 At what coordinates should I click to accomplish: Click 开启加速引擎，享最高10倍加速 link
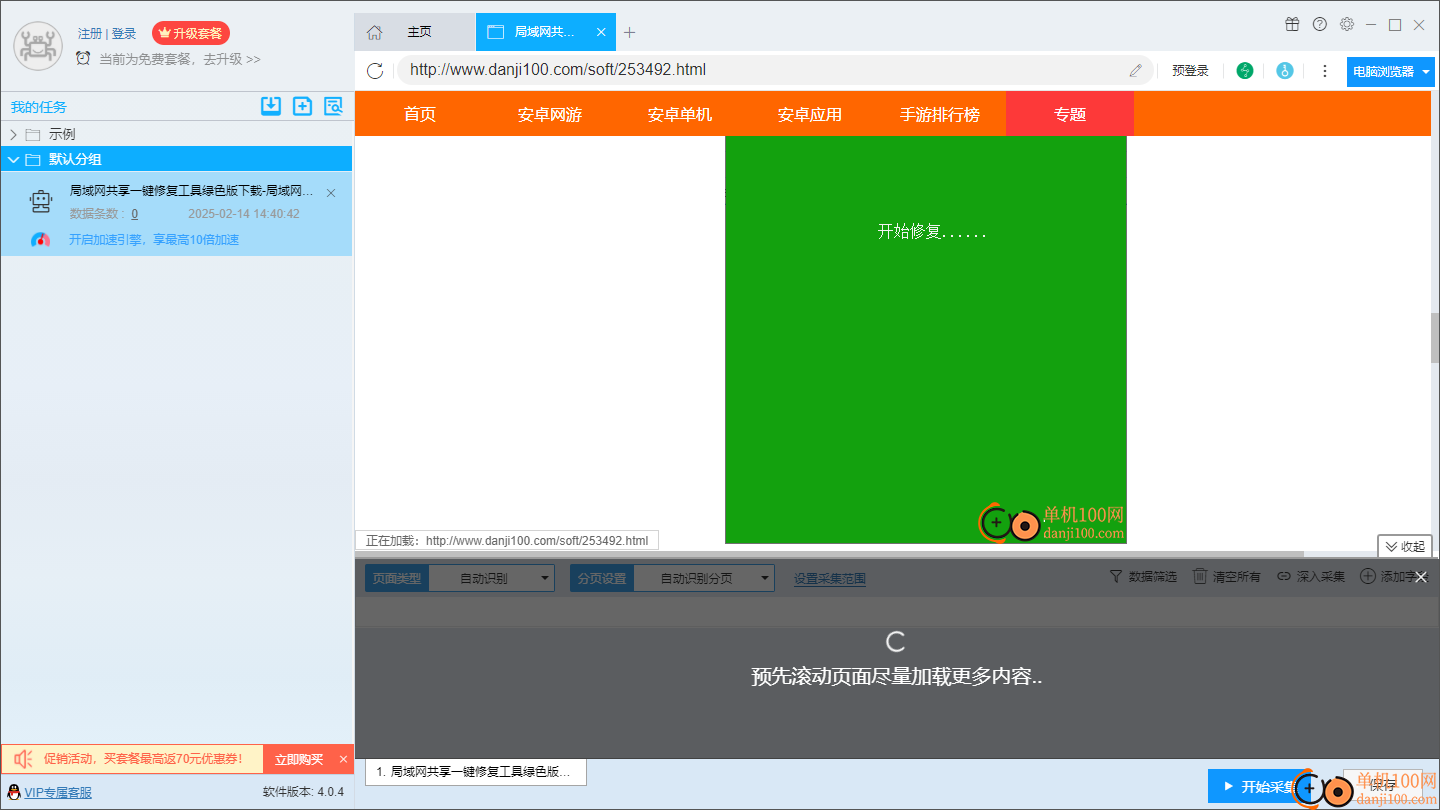click(x=154, y=240)
